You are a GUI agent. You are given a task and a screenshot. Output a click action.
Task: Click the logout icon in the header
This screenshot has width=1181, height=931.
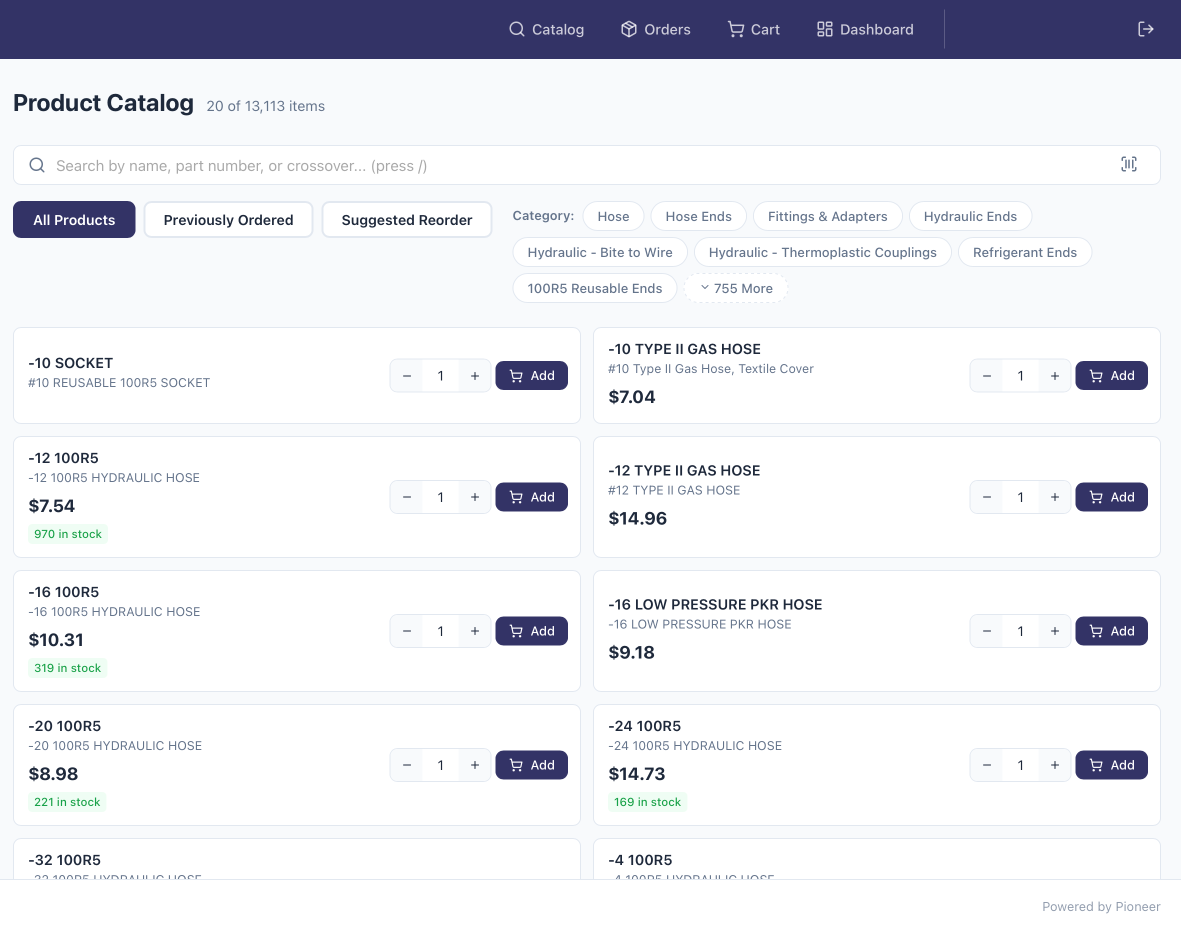click(x=1146, y=29)
